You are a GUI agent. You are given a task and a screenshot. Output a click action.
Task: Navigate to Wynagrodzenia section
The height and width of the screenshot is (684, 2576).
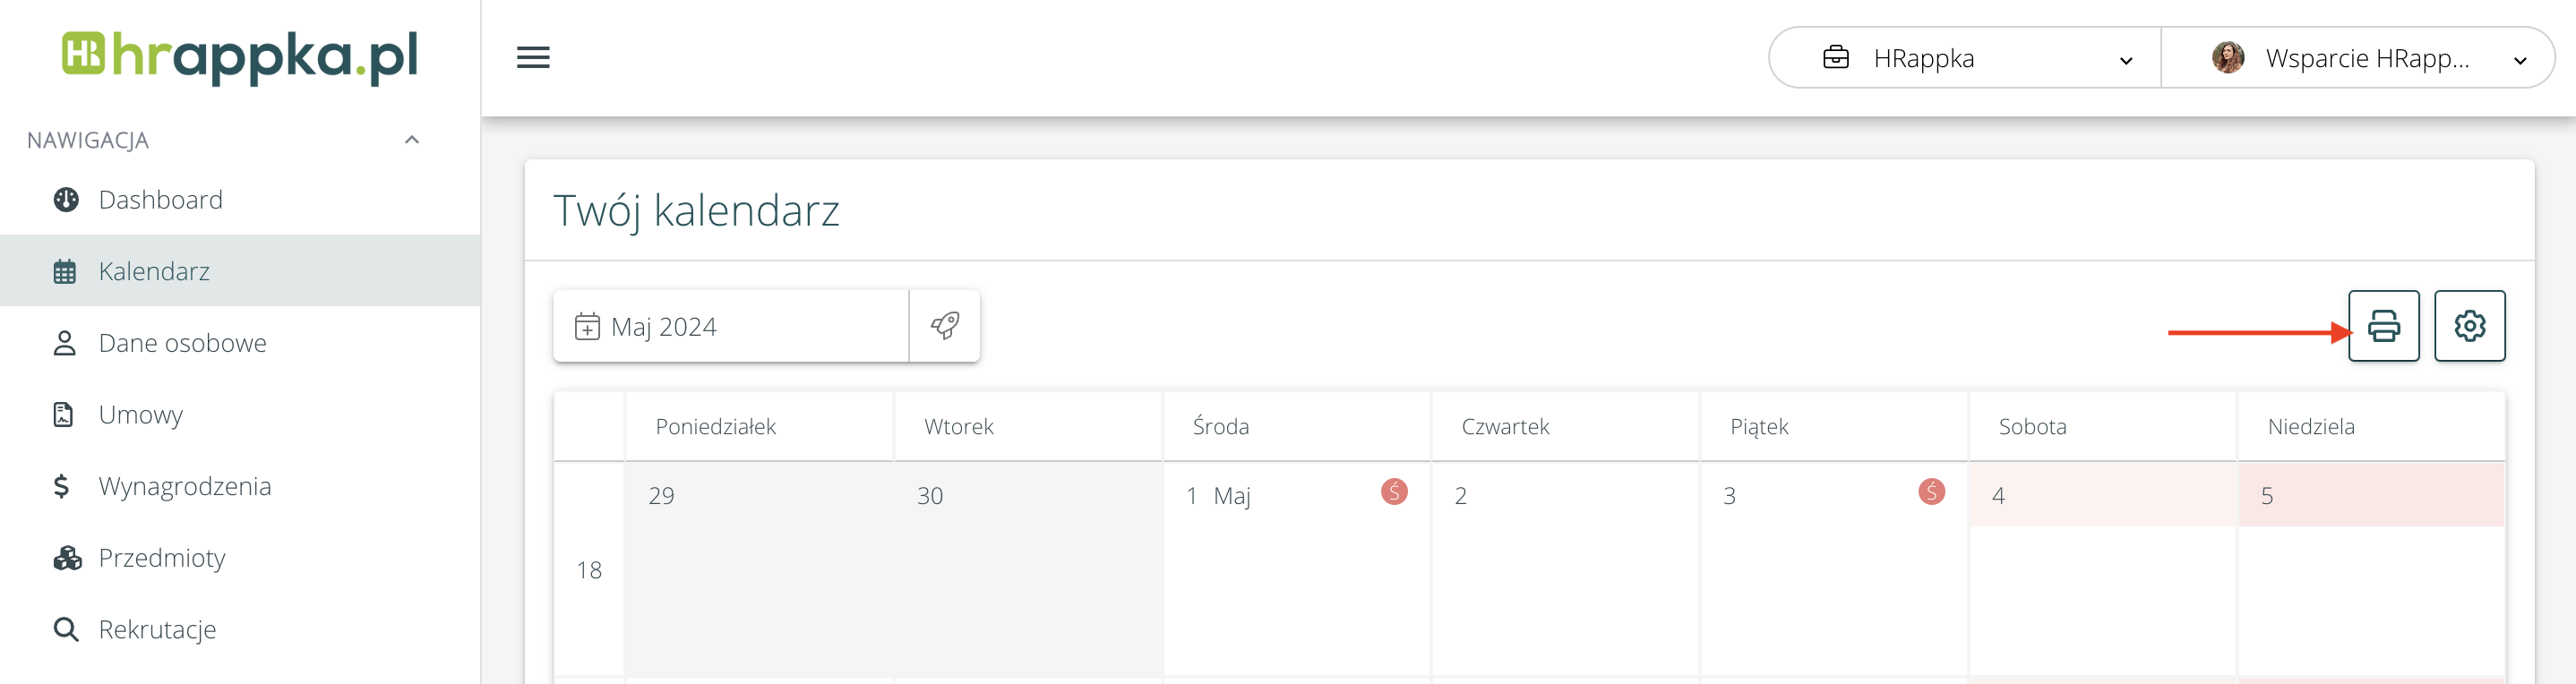(185, 486)
